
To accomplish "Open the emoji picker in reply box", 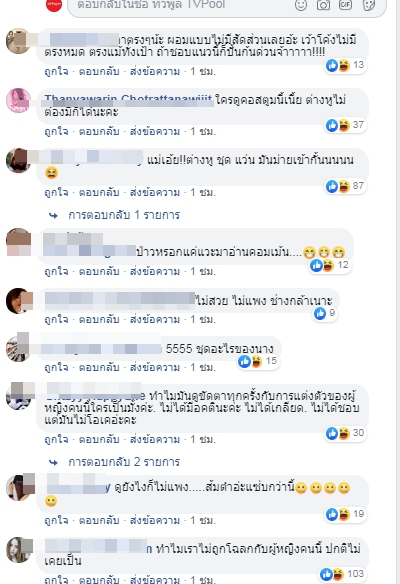I will point(301,4).
